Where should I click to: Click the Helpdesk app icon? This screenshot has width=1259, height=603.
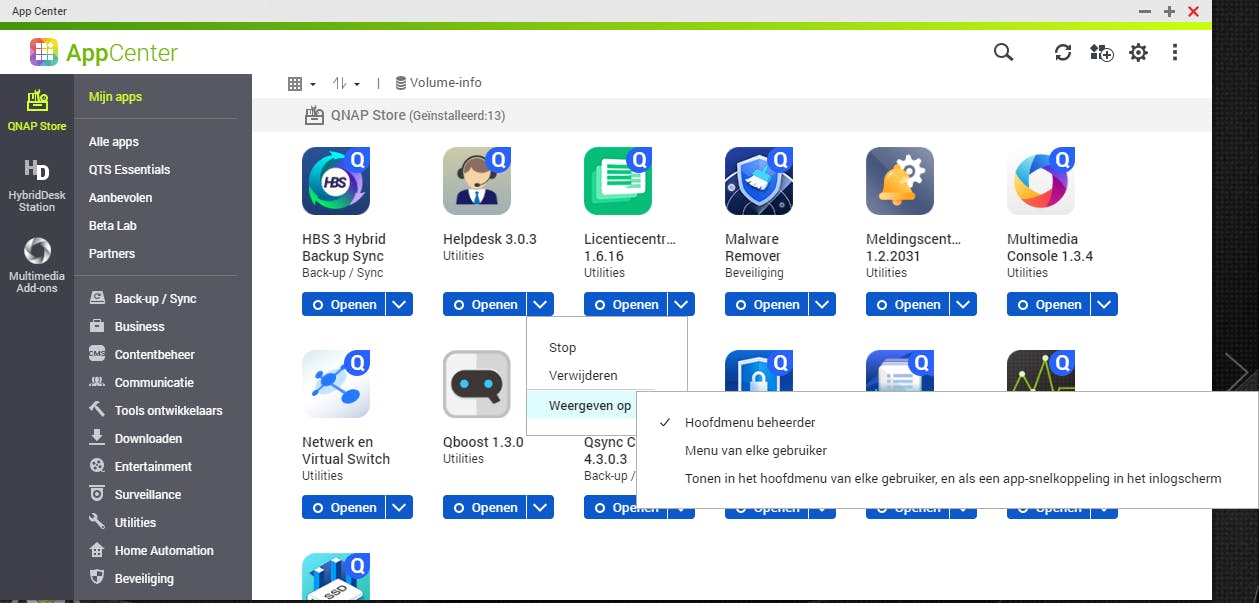pos(477,181)
